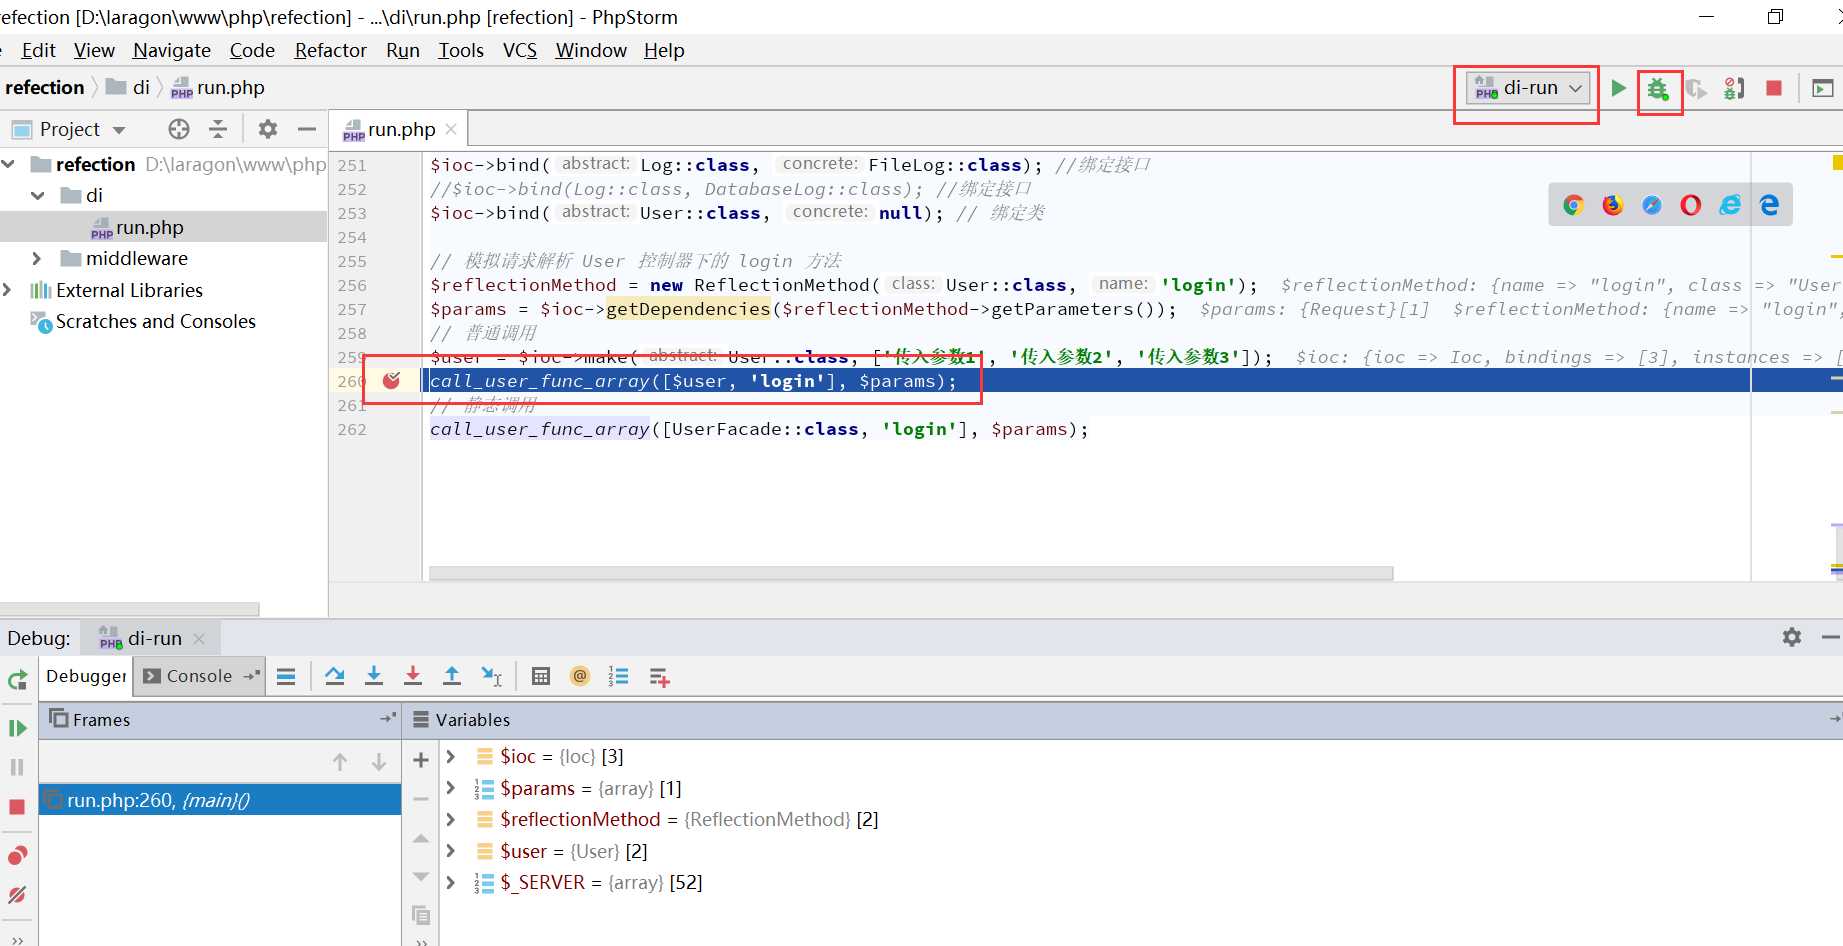Viewport: 1843px width, 946px height.
Task: Show execution point in debugger toolbar
Action: pos(286,677)
